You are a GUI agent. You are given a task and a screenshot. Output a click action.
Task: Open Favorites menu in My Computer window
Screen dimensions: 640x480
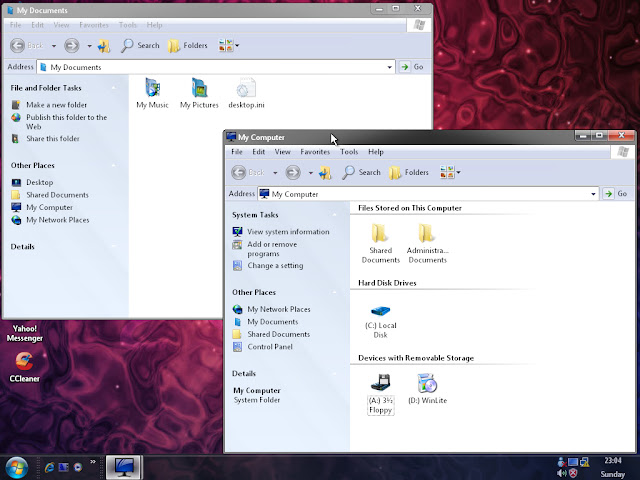click(x=315, y=152)
